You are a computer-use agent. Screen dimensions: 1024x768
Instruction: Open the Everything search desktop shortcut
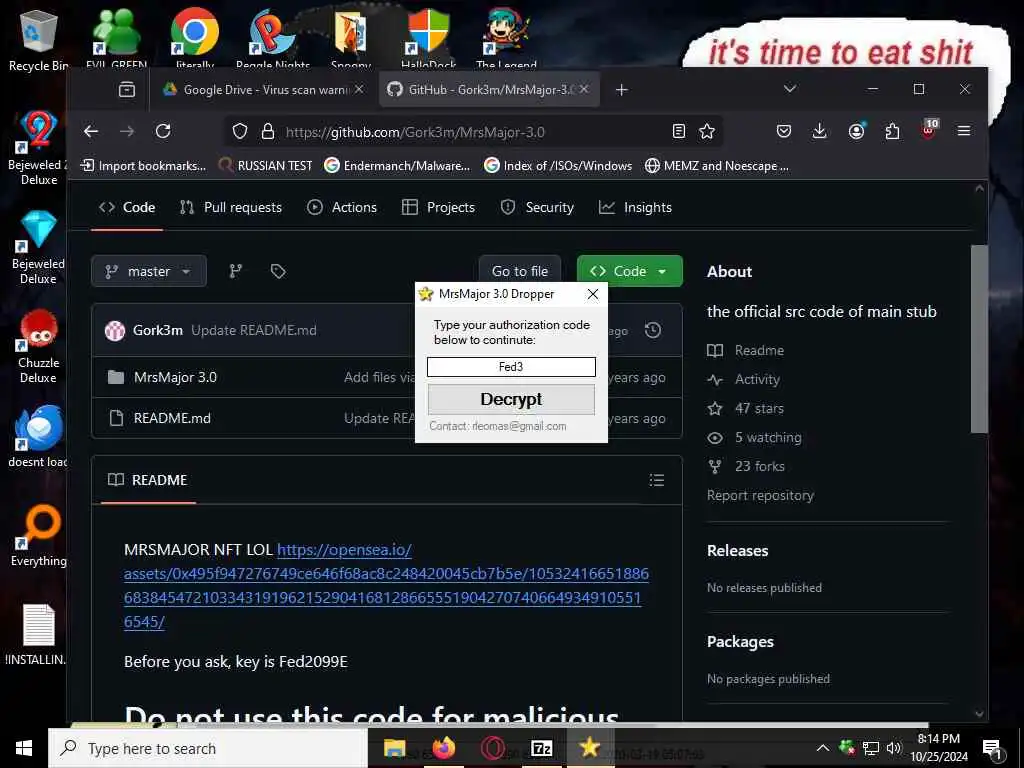(39, 534)
